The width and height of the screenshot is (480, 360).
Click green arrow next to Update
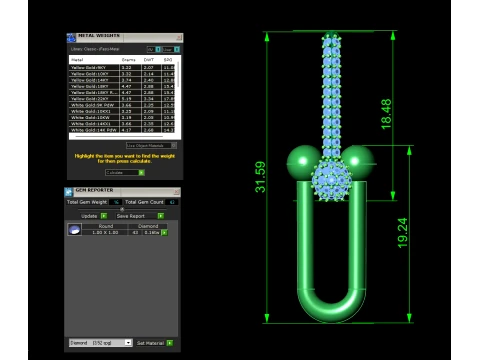[x=104, y=216]
